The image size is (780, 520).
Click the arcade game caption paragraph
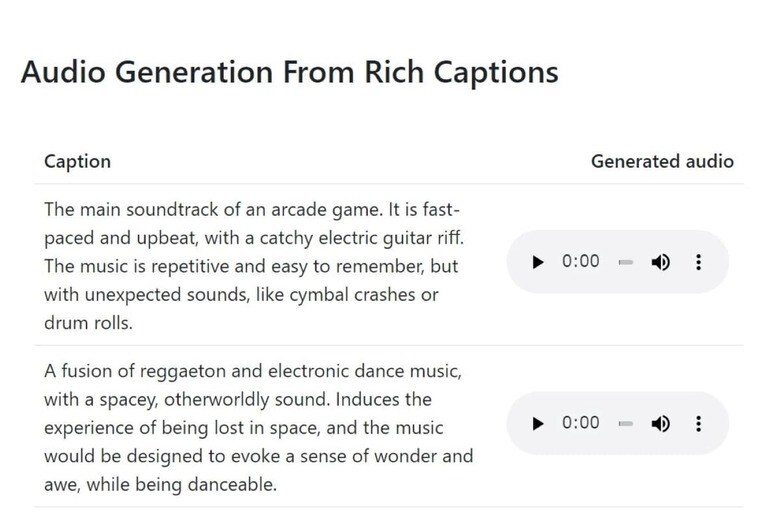pyautogui.click(x=252, y=267)
